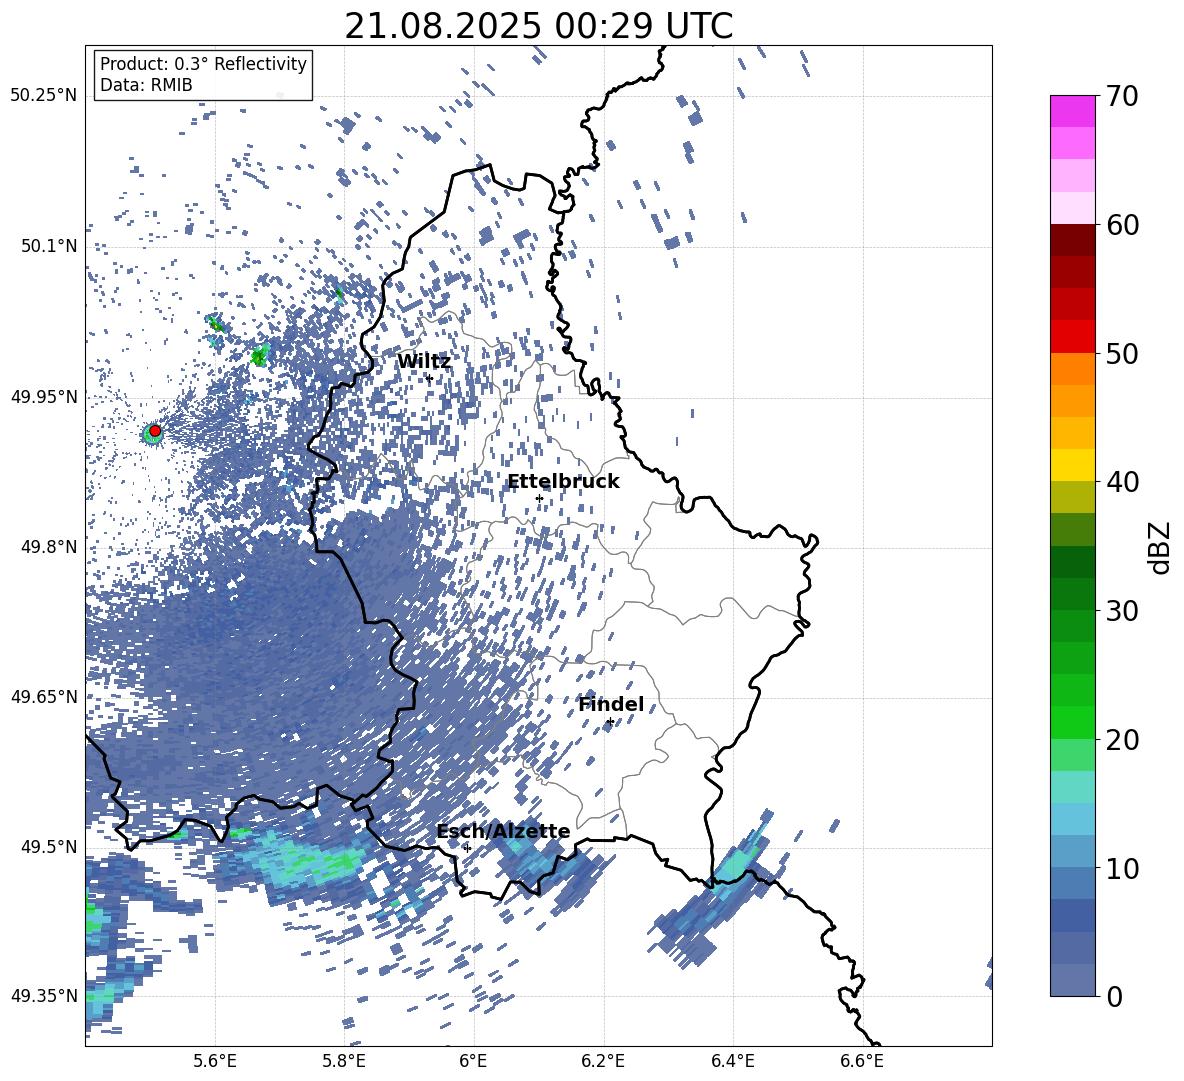Click the 5.8°E longitude label
This screenshot has width=1184, height=1081.
pyautogui.click(x=344, y=1061)
